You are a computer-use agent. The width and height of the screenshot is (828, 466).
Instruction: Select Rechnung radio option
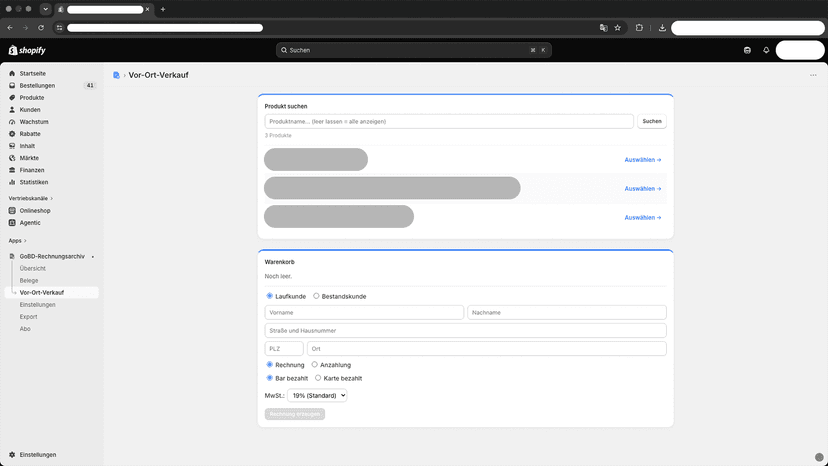(269, 365)
